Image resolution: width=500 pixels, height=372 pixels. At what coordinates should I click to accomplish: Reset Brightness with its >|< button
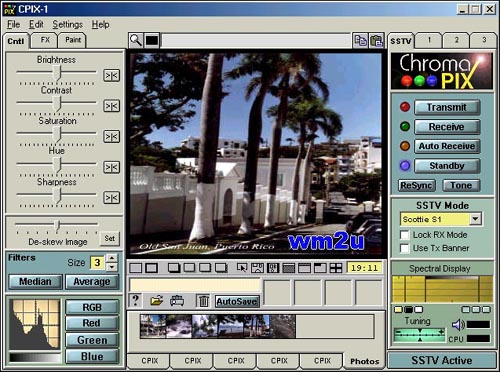pos(111,76)
